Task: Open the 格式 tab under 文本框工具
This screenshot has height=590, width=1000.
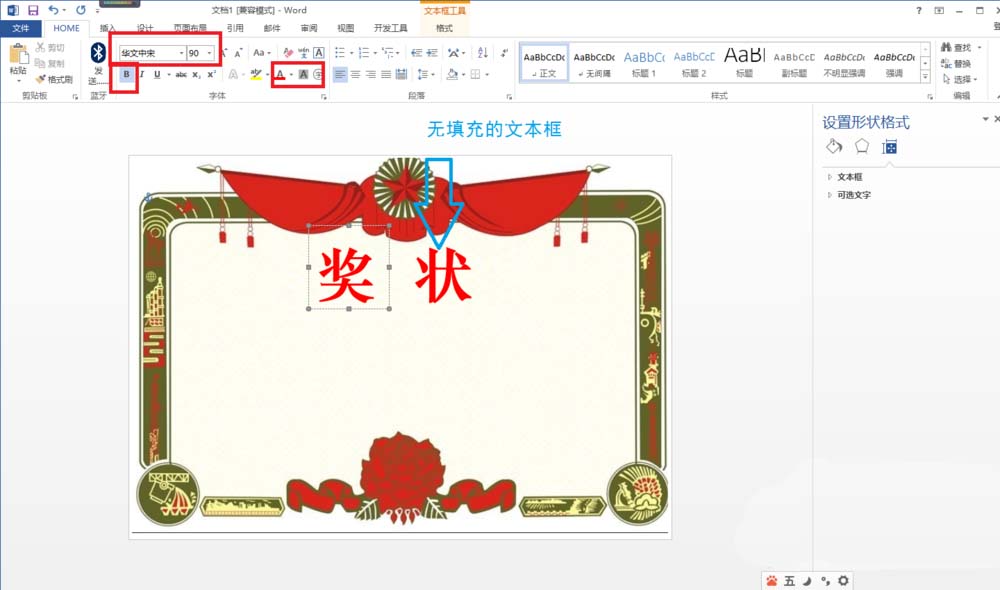Action: coord(444,29)
